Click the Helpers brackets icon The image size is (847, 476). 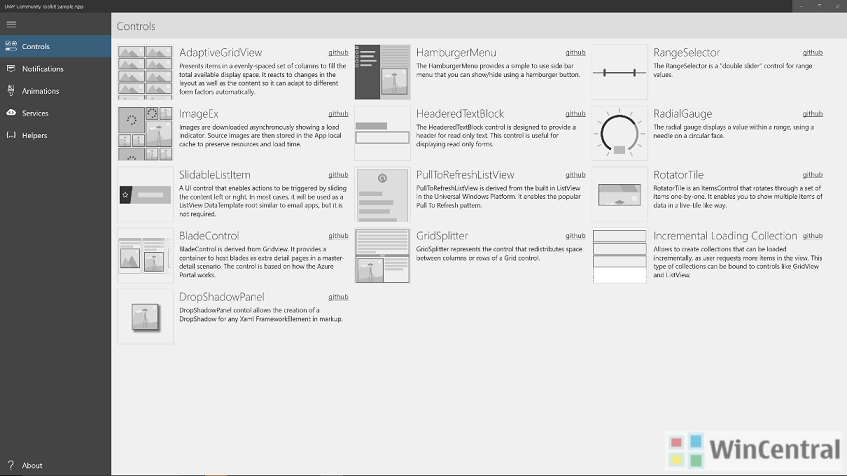pos(11,135)
